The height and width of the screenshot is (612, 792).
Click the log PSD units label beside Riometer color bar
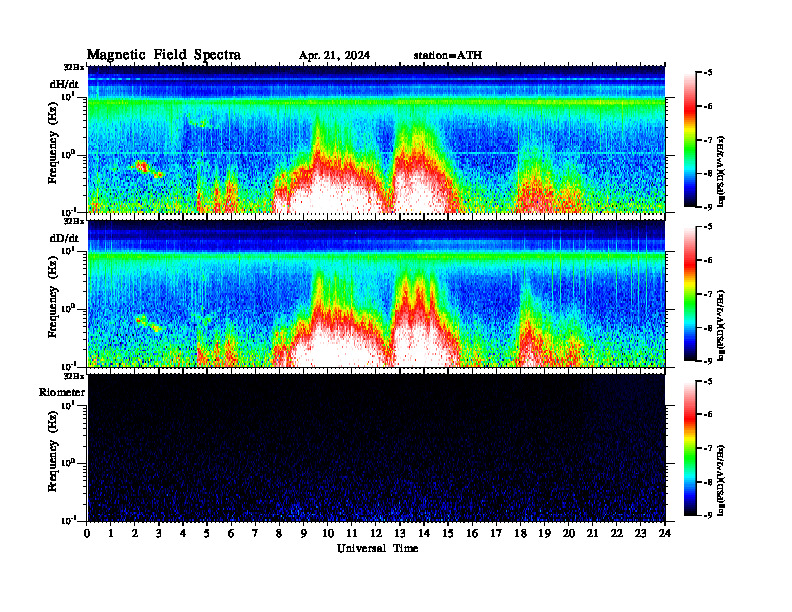click(722, 480)
